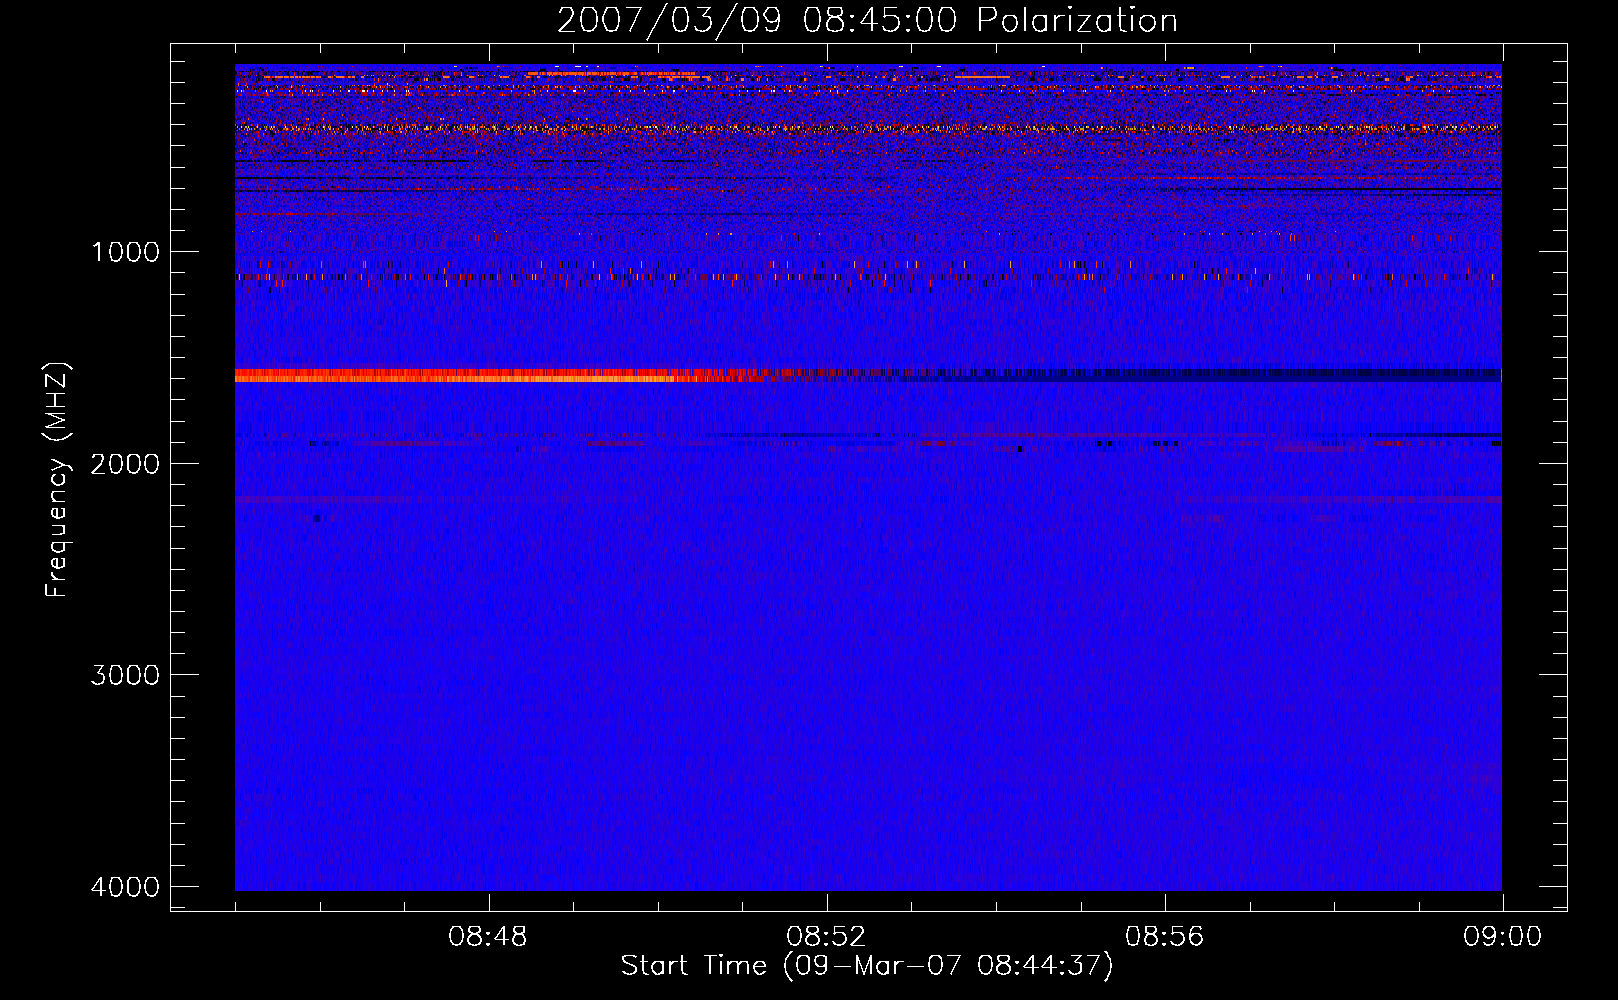Click the "4000" frequency tick label
This screenshot has height=1000, width=1618.
pos(126,887)
